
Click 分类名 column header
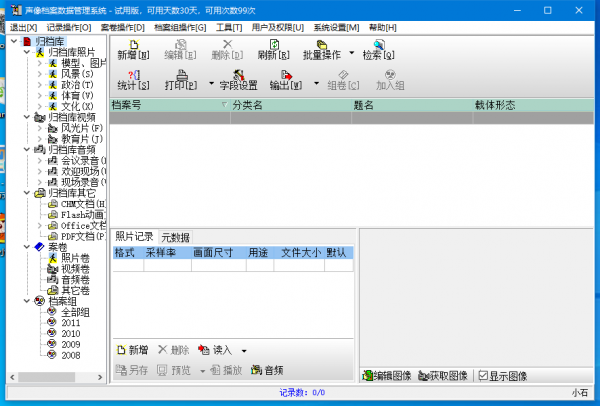click(x=291, y=105)
